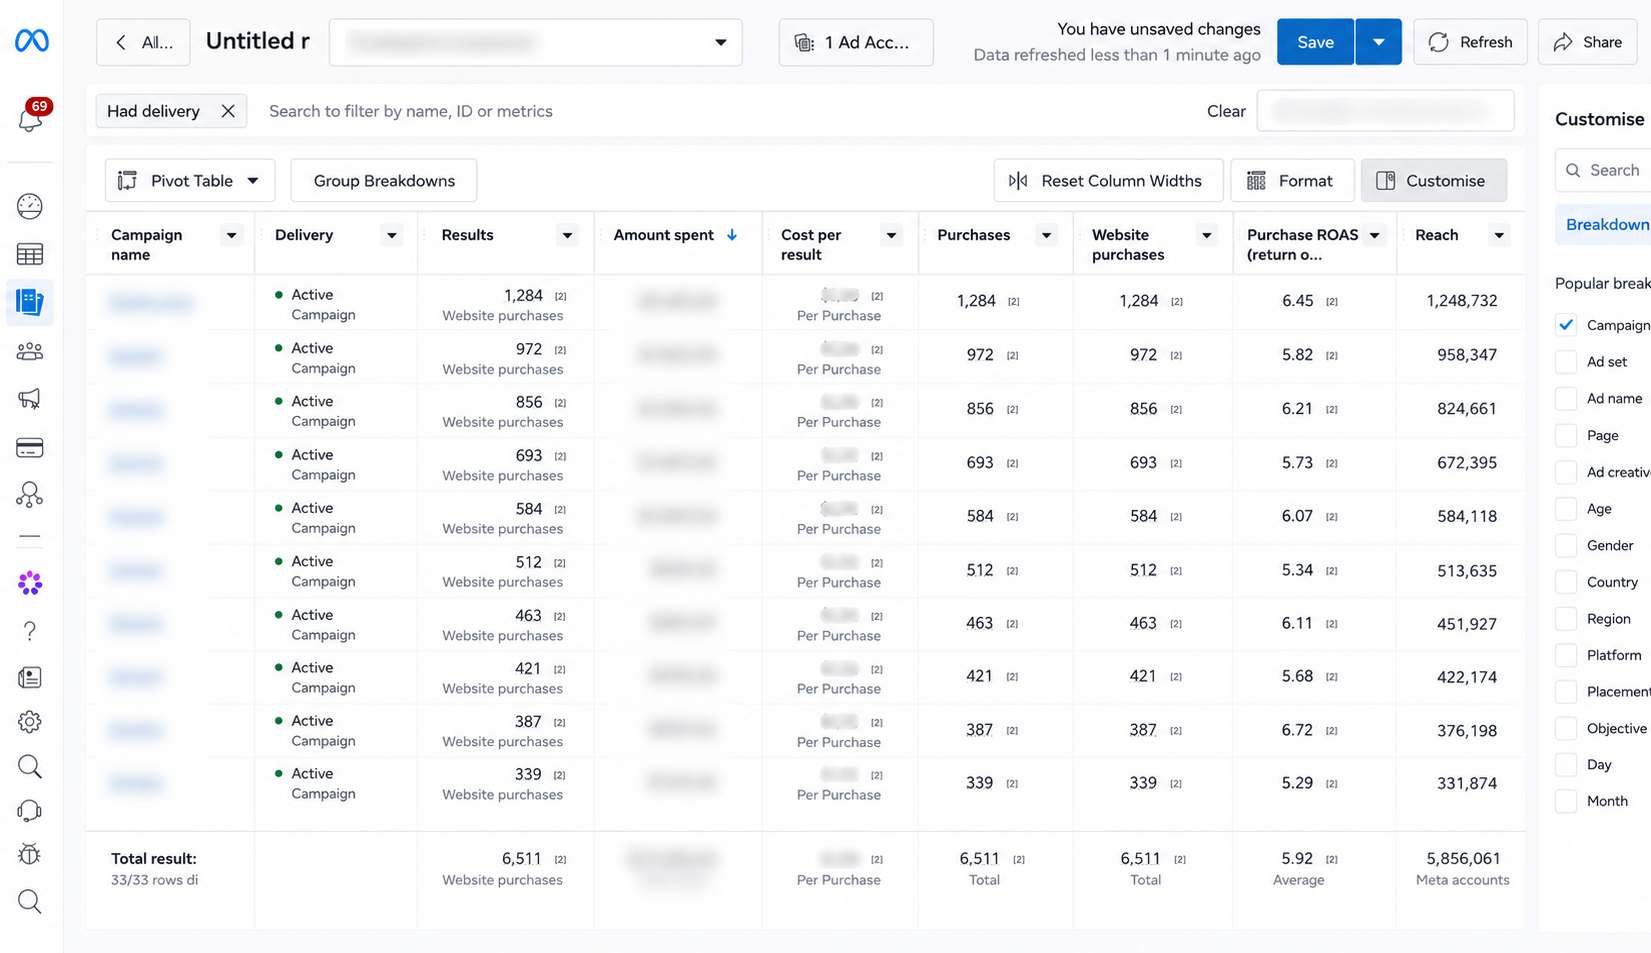Viewport: 1651px width, 953px height.
Task: Open the settings gear in sidebar
Action: point(30,722)
